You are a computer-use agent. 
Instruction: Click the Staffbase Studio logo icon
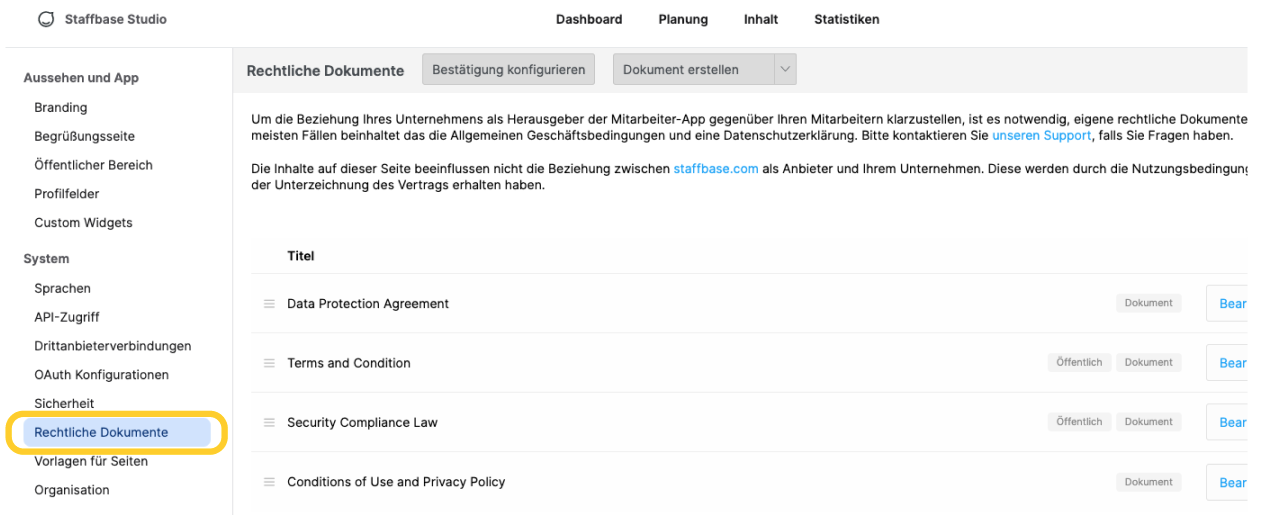[45, 19]
